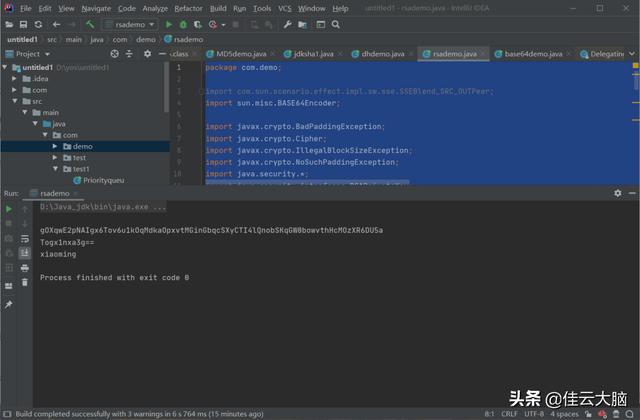
Task: Rerun rsademo in the Run panel
Action: (9, 209)
